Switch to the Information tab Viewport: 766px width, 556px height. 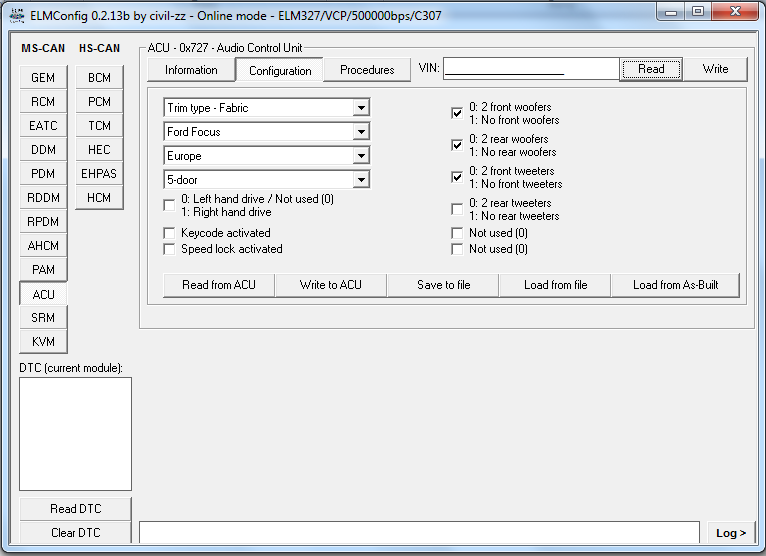[191, 70]
